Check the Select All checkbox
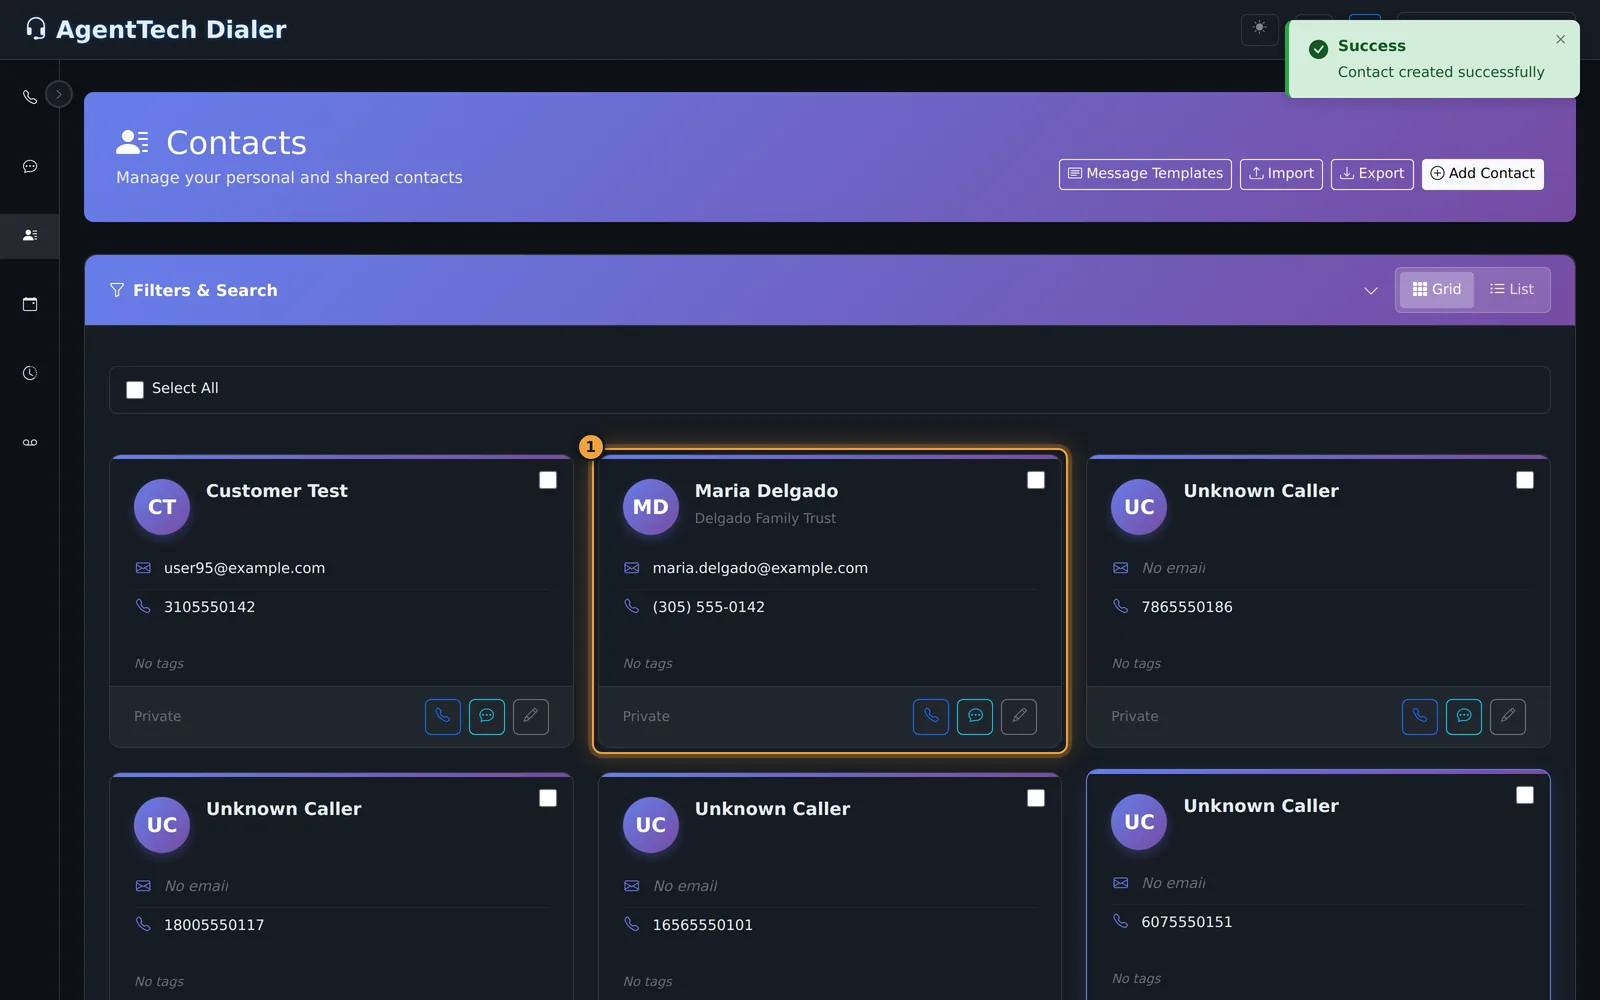Screen dimensions: 1600x1000 click(x=135, y=390)
